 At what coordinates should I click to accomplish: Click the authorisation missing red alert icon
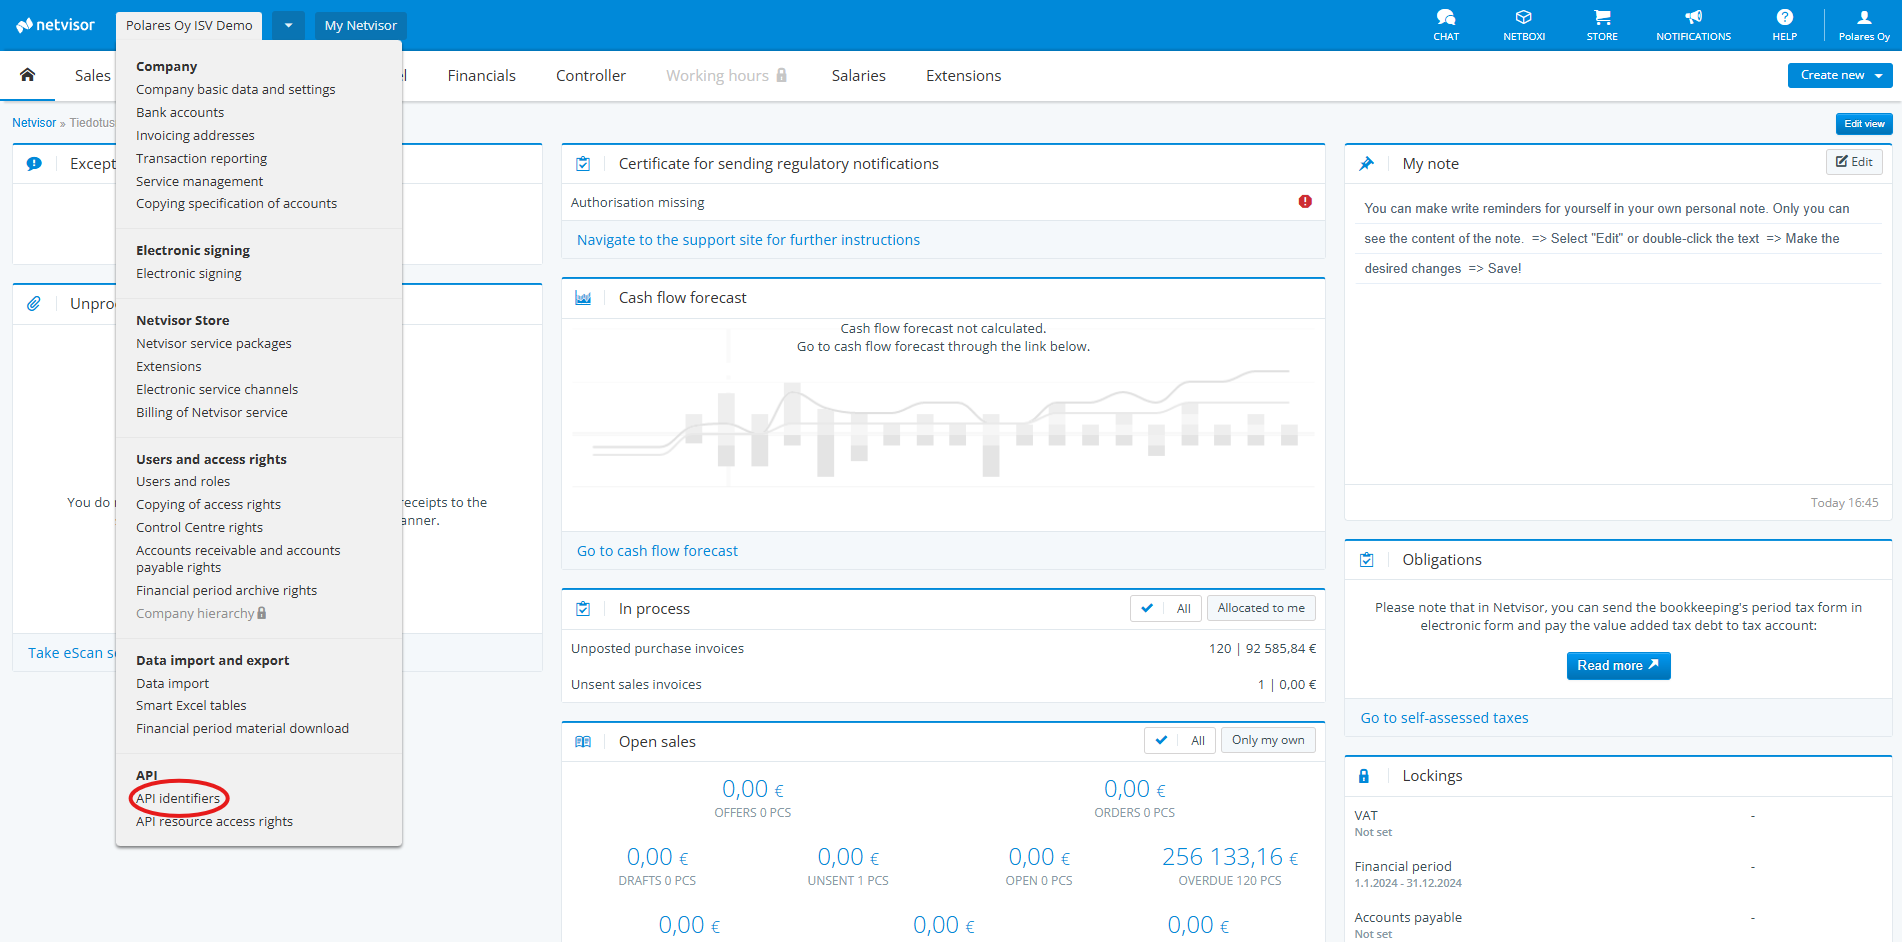point(1304,202)
